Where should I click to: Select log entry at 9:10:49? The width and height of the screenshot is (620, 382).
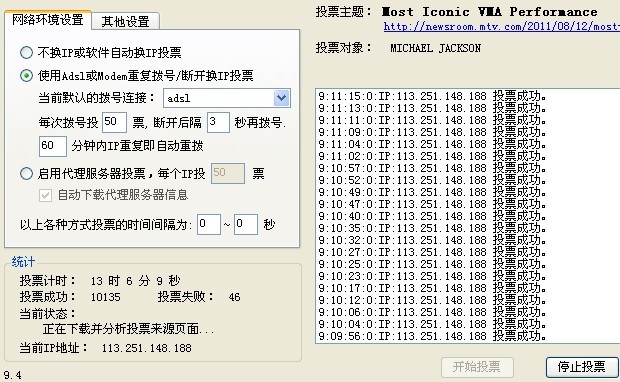pyautogui.click(x=432, y=192)
